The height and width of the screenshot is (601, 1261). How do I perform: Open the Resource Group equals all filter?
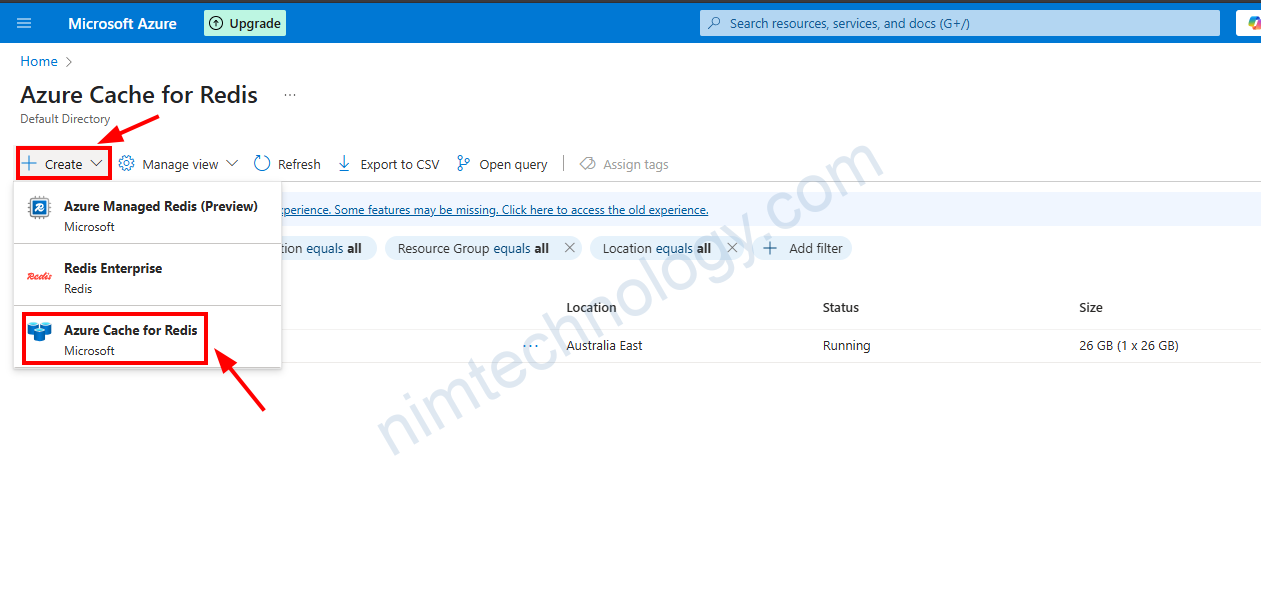pos(473,248)
